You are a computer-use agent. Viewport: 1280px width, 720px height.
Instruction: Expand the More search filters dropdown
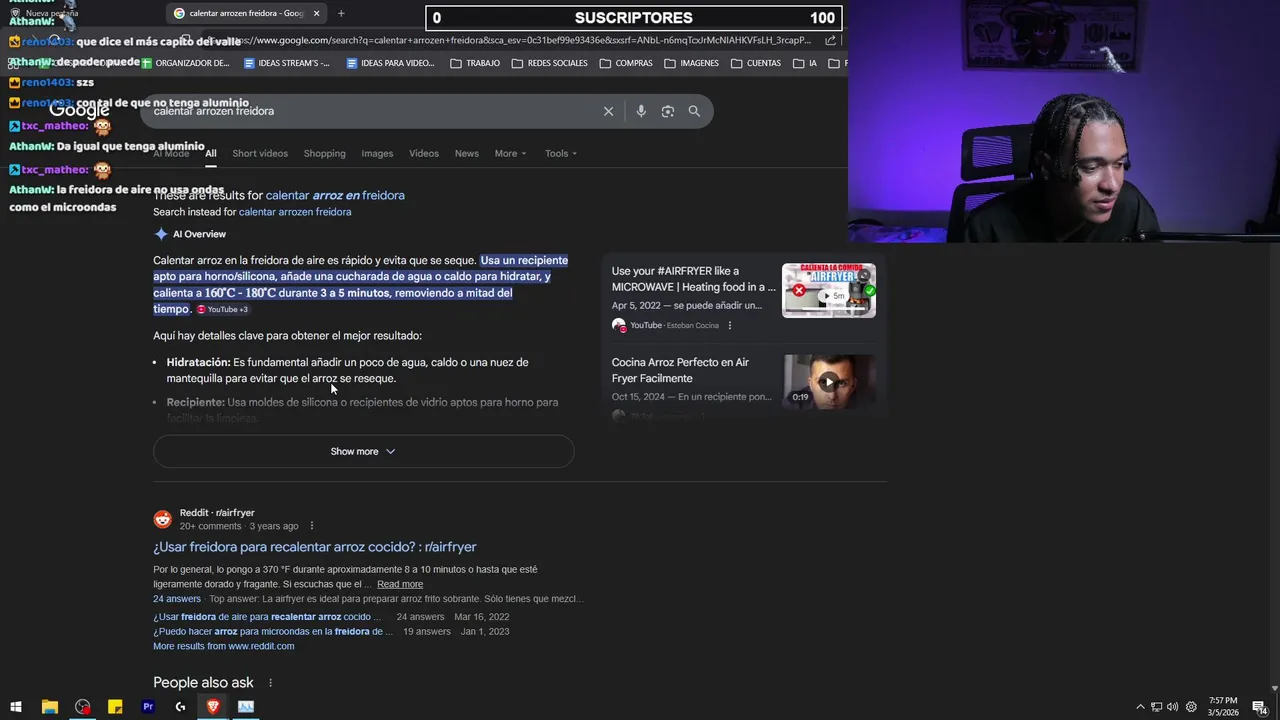pyautogui.click(x=510, y=153)
